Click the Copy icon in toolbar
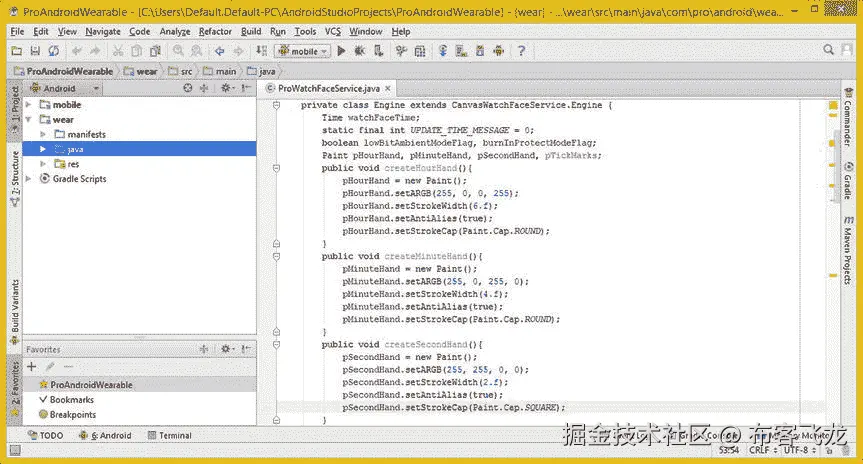Image resolution: width=863 pixels, height=464 pixels. click(136, 51)
